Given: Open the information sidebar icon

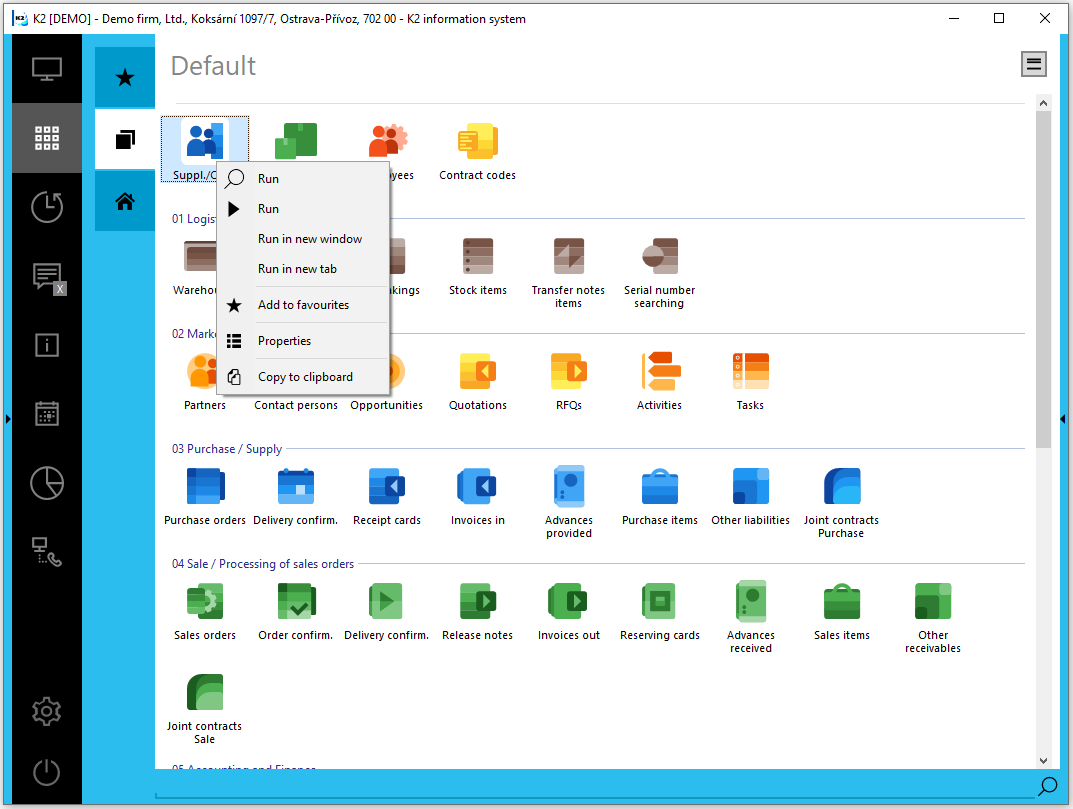Looking at the screenshot, I should tap(47, 345).
